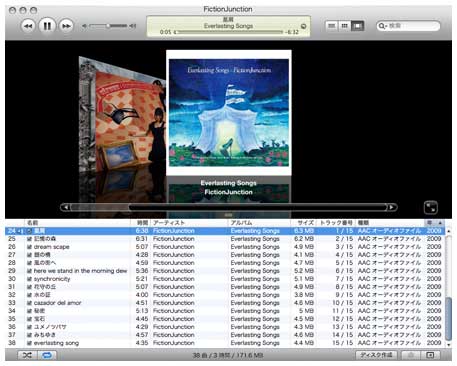
Task: Click the eject disc button
Action: (x=411, y=355)
